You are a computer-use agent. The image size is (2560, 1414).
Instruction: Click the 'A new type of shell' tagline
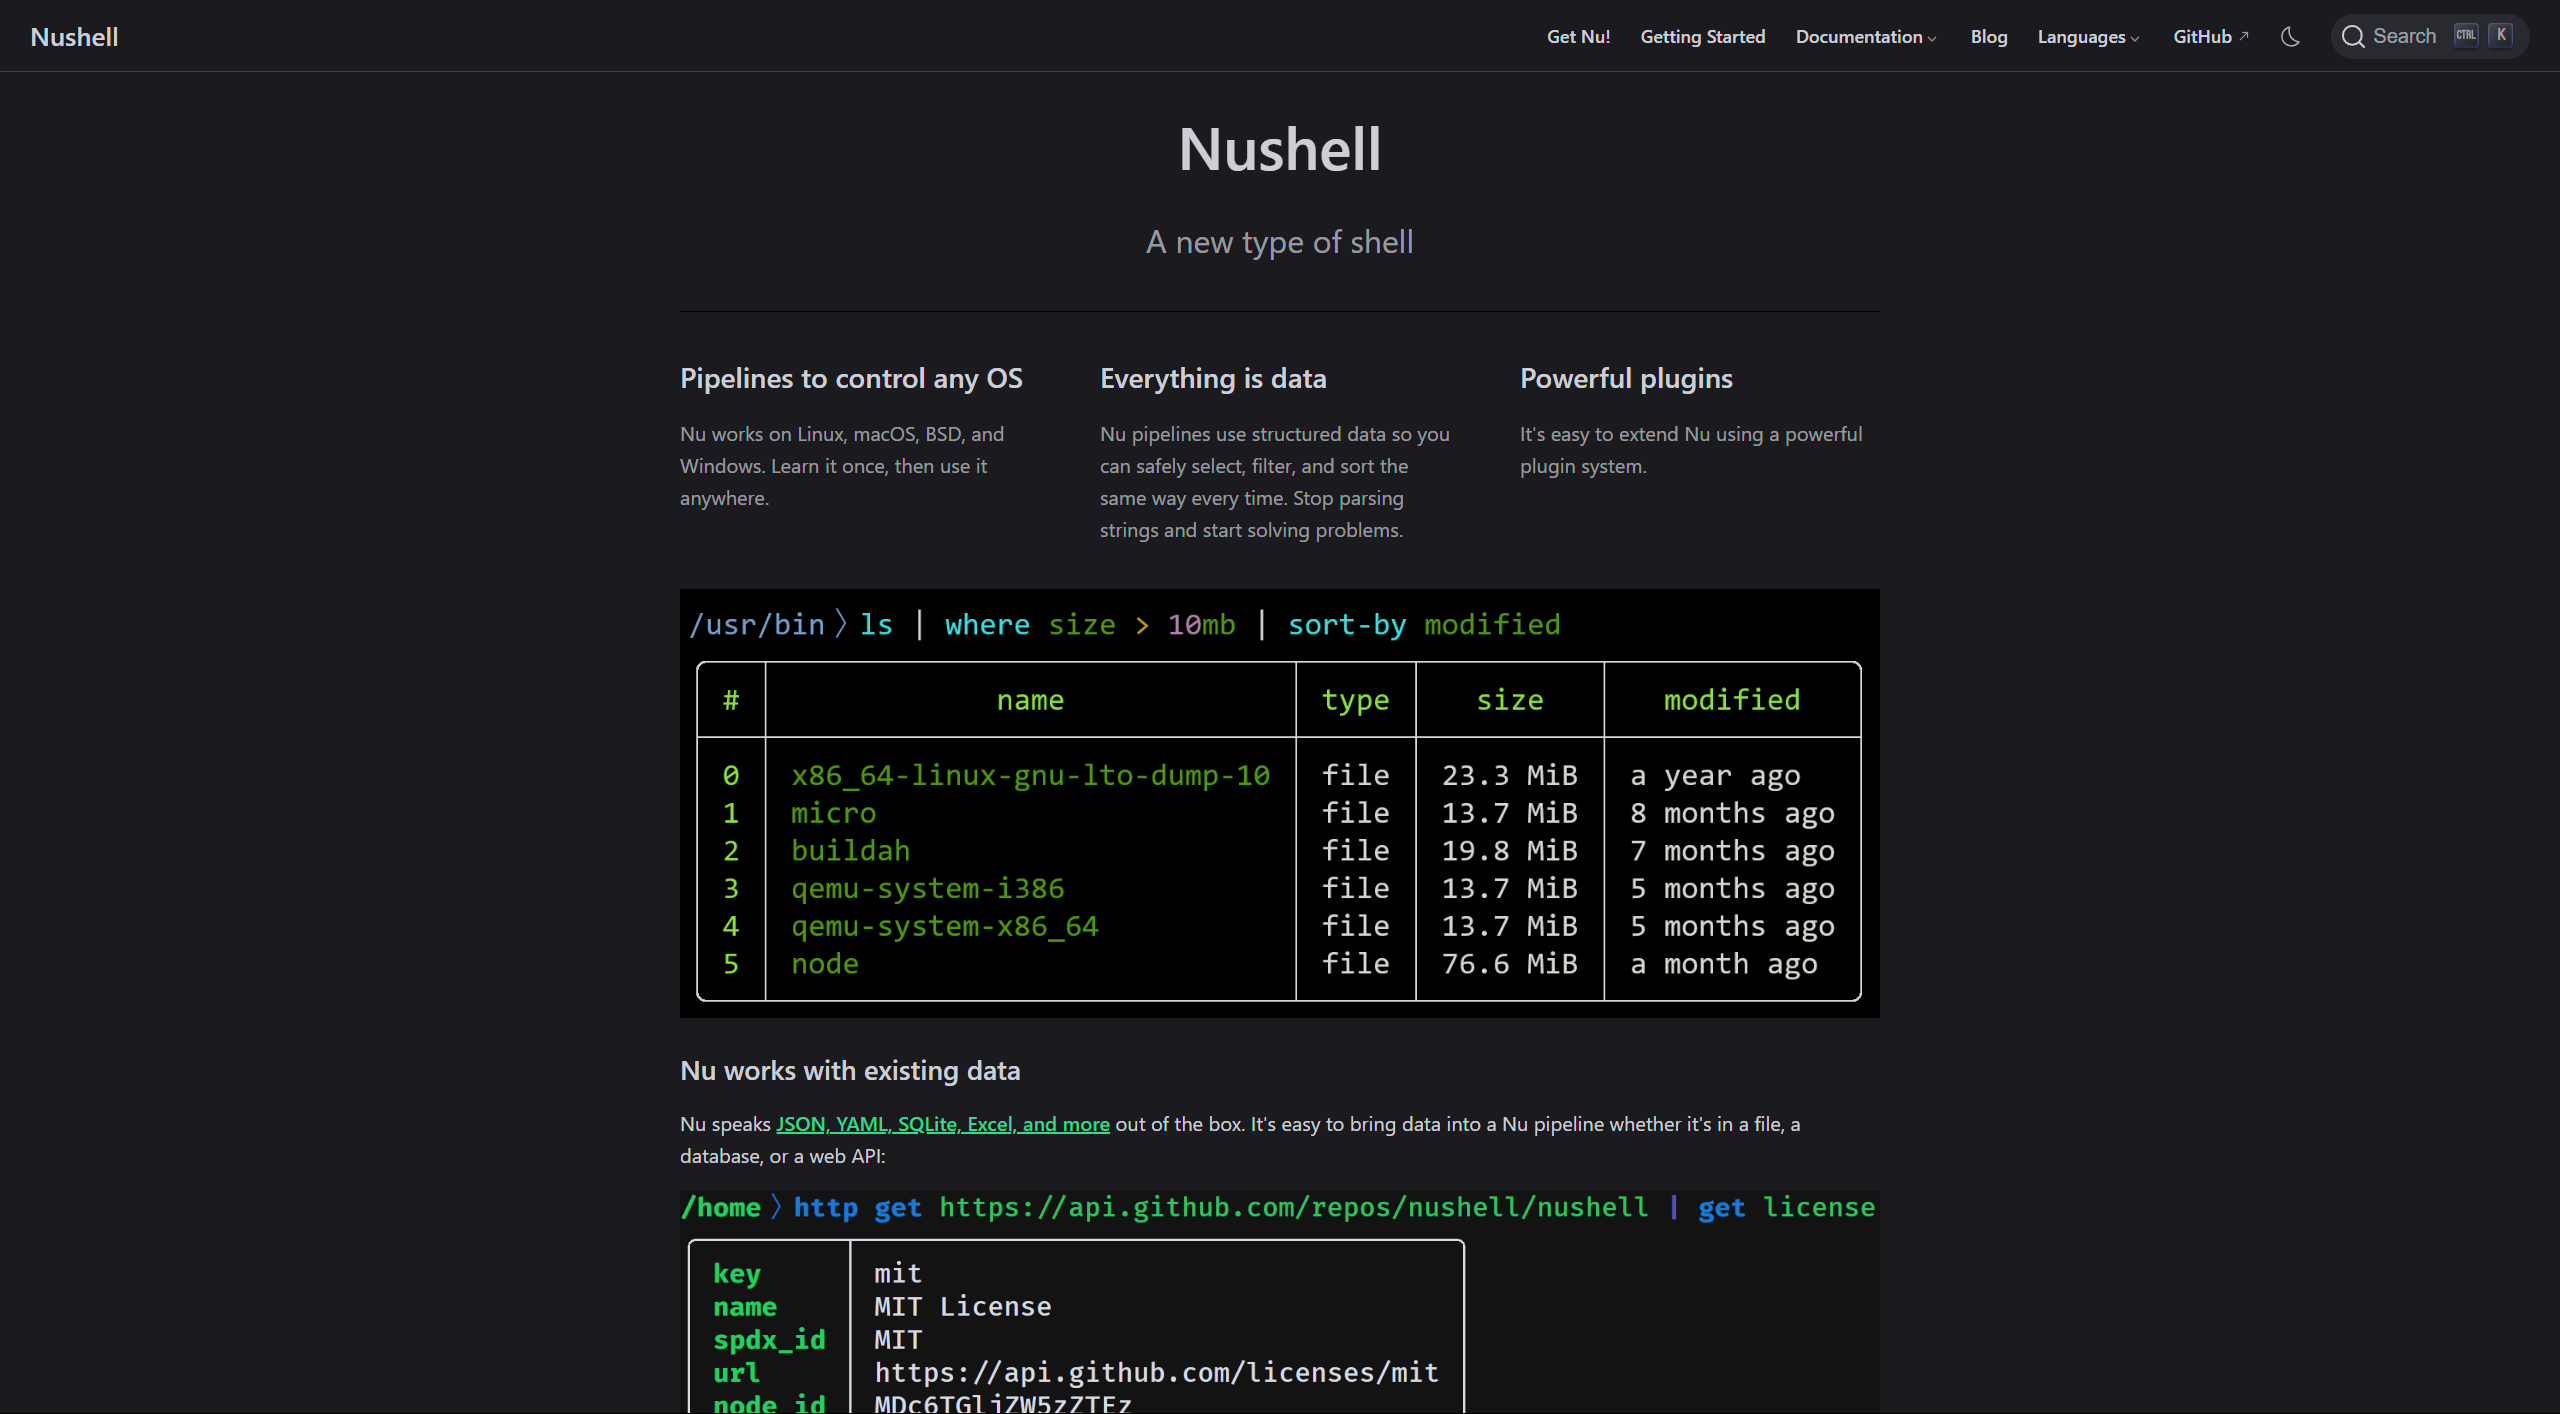pos(1280,242)
